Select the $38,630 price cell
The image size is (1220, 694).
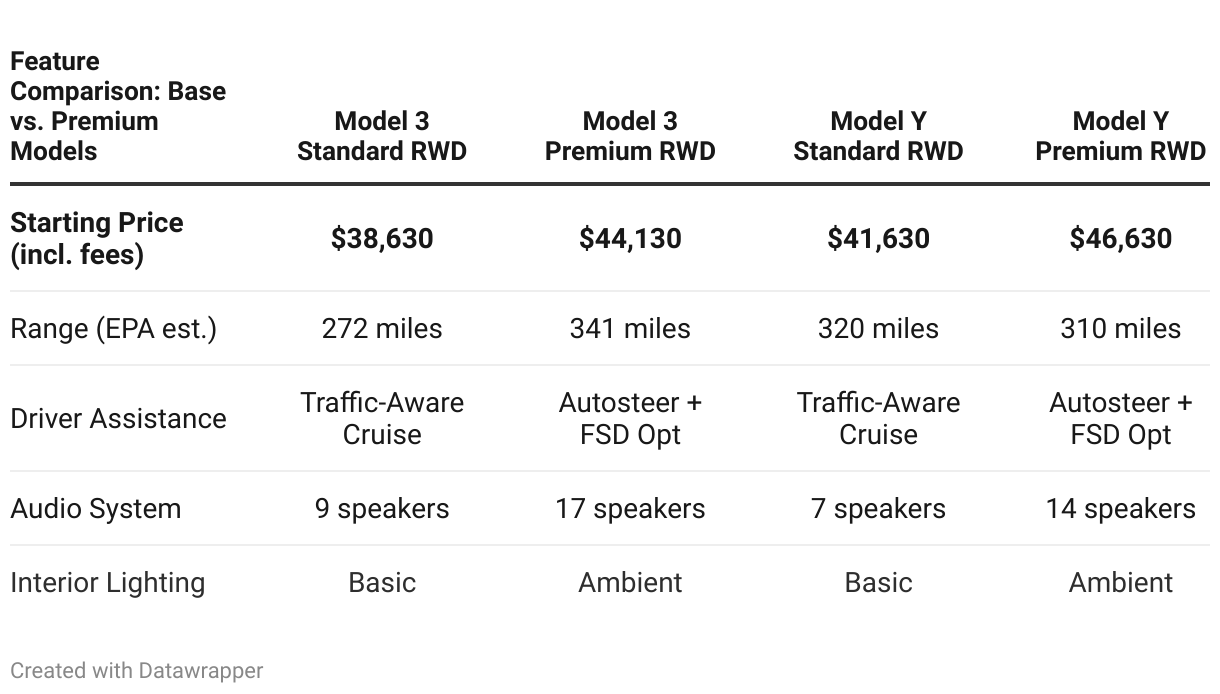click(x=382, y=238)
